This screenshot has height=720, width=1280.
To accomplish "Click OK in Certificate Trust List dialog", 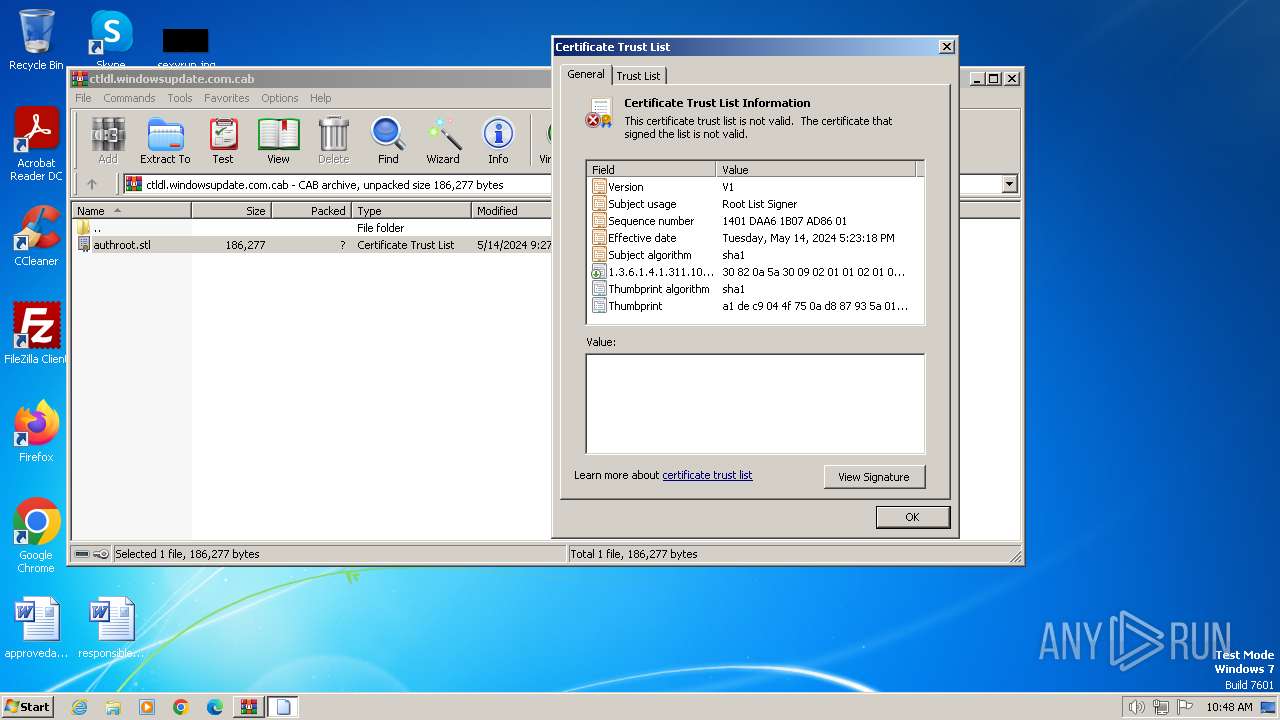I will click(x=912, y=517).
